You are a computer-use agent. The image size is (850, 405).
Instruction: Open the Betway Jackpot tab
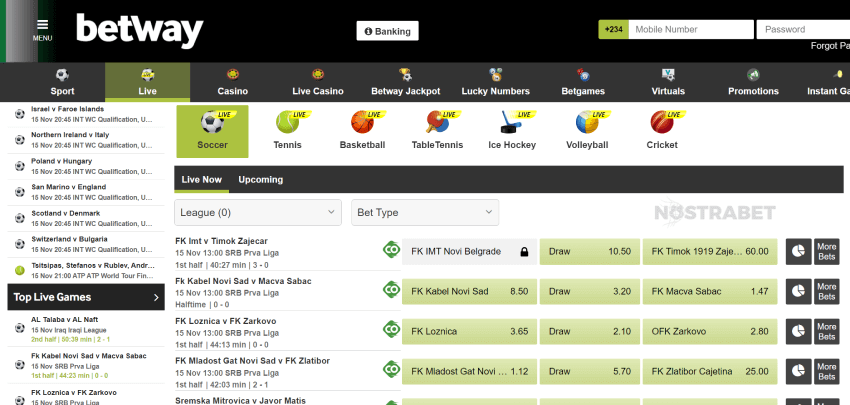pos(405,82)
